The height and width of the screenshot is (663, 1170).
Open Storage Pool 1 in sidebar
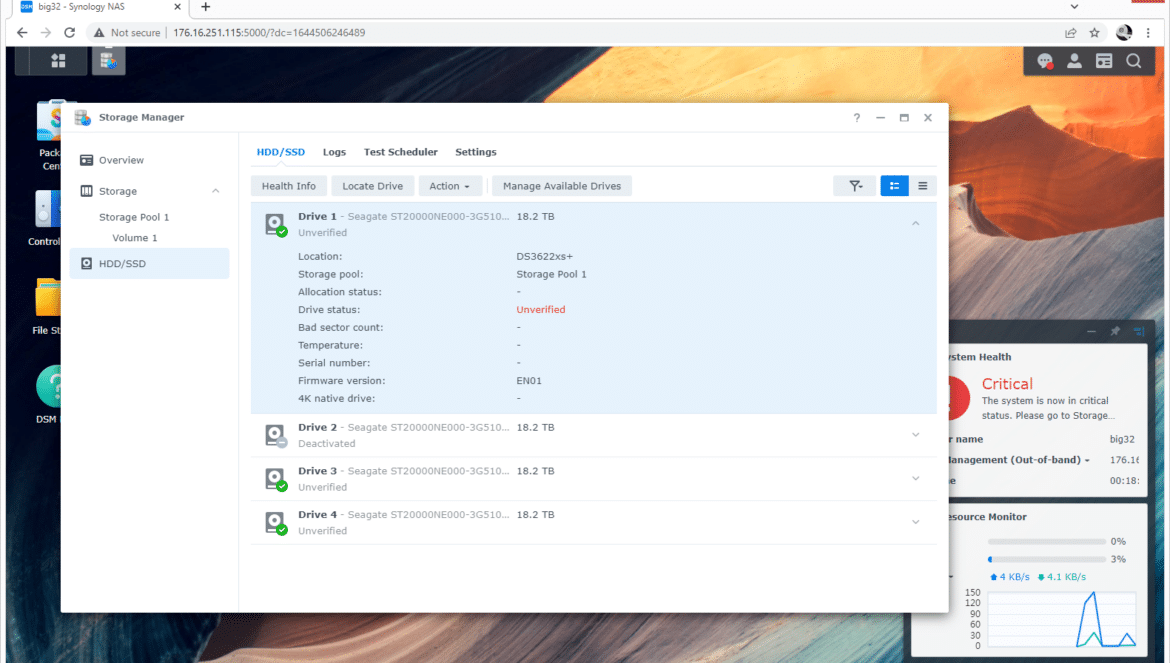tap(134, 217)
